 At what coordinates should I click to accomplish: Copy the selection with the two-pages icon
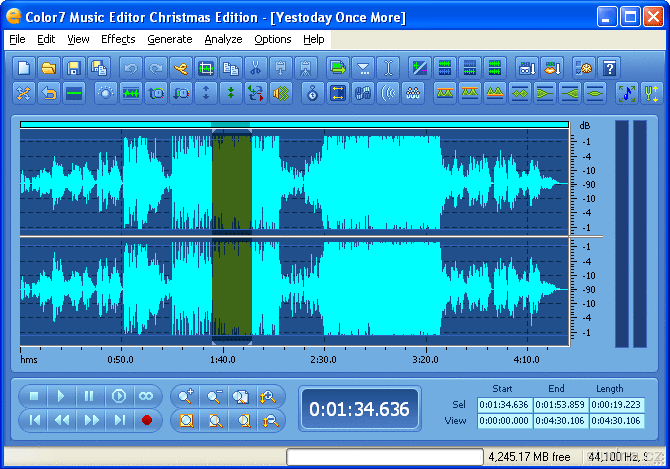[231, 68]
